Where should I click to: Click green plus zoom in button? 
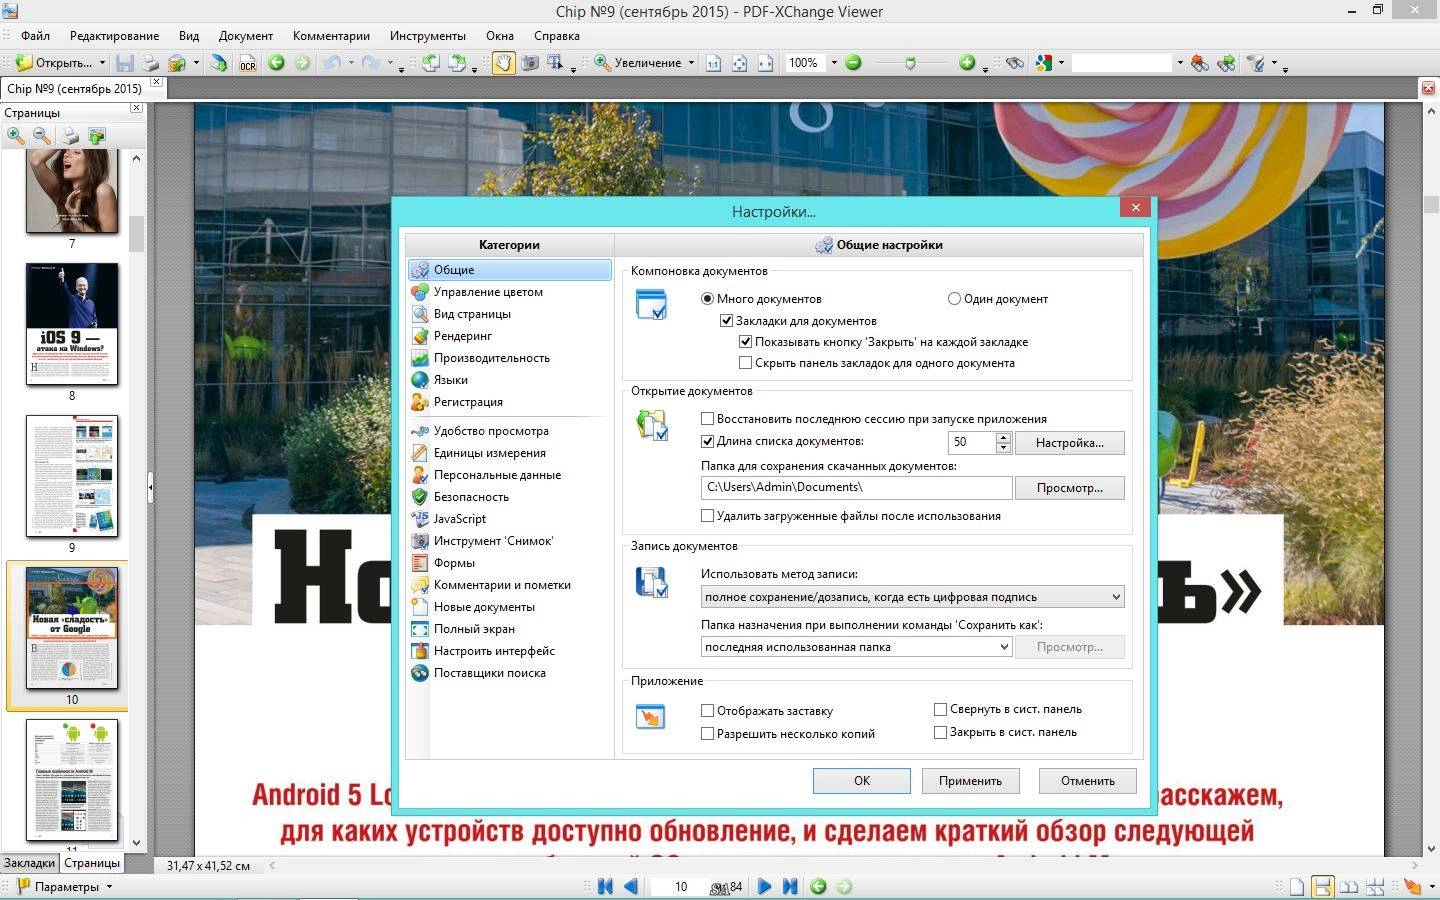pyautogui.click(x=967, y=63)
